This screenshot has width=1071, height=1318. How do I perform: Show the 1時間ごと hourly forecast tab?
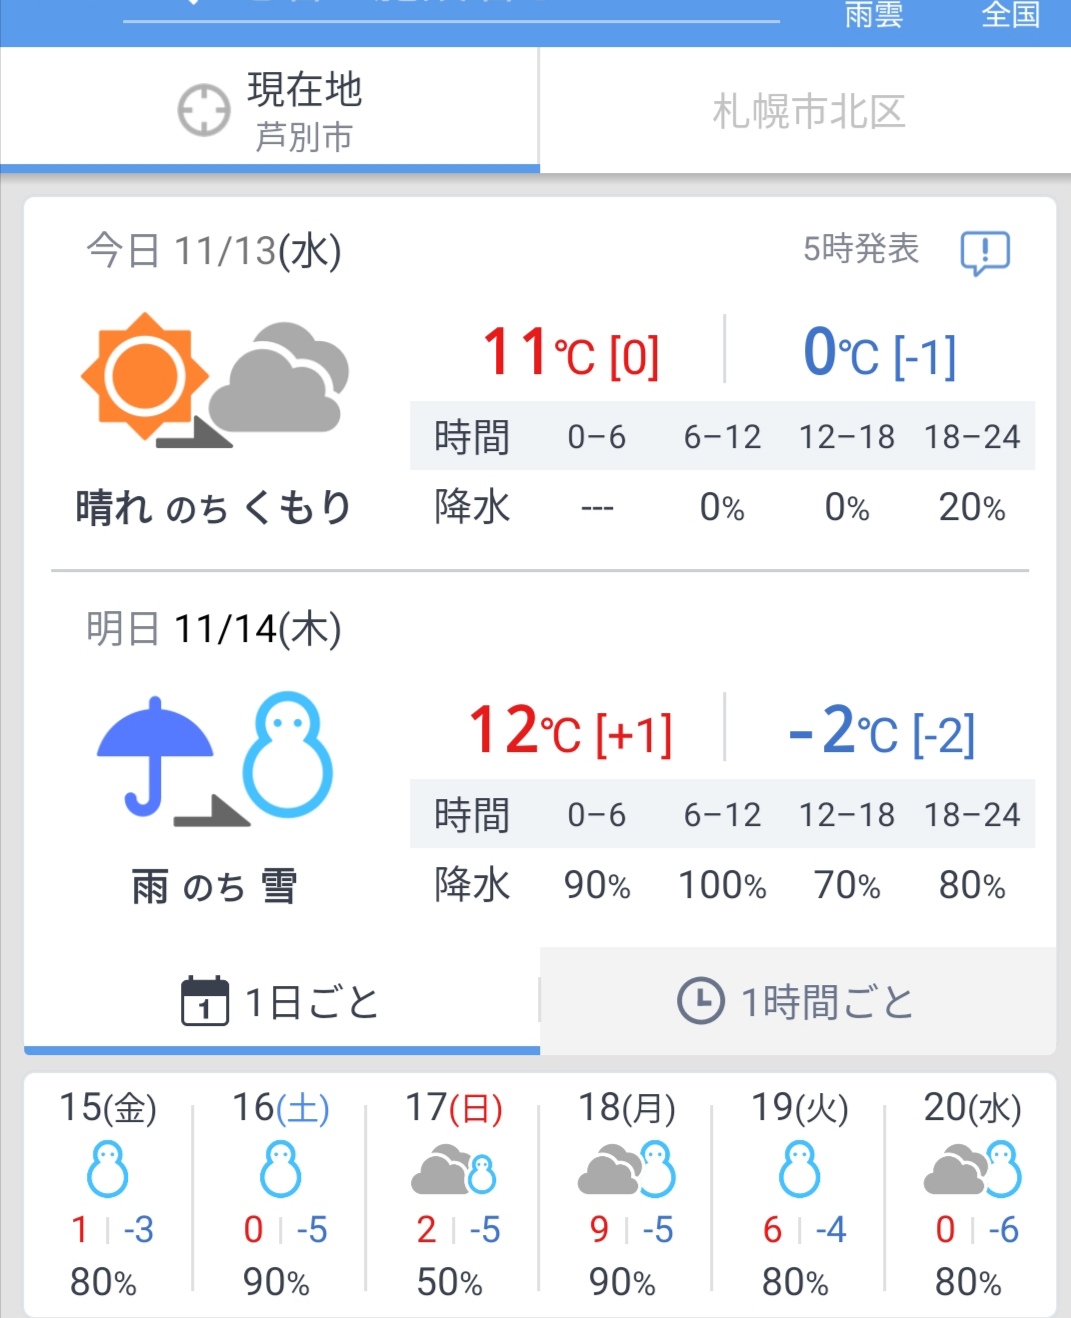pyautogui.click(x=798, y=1001)
